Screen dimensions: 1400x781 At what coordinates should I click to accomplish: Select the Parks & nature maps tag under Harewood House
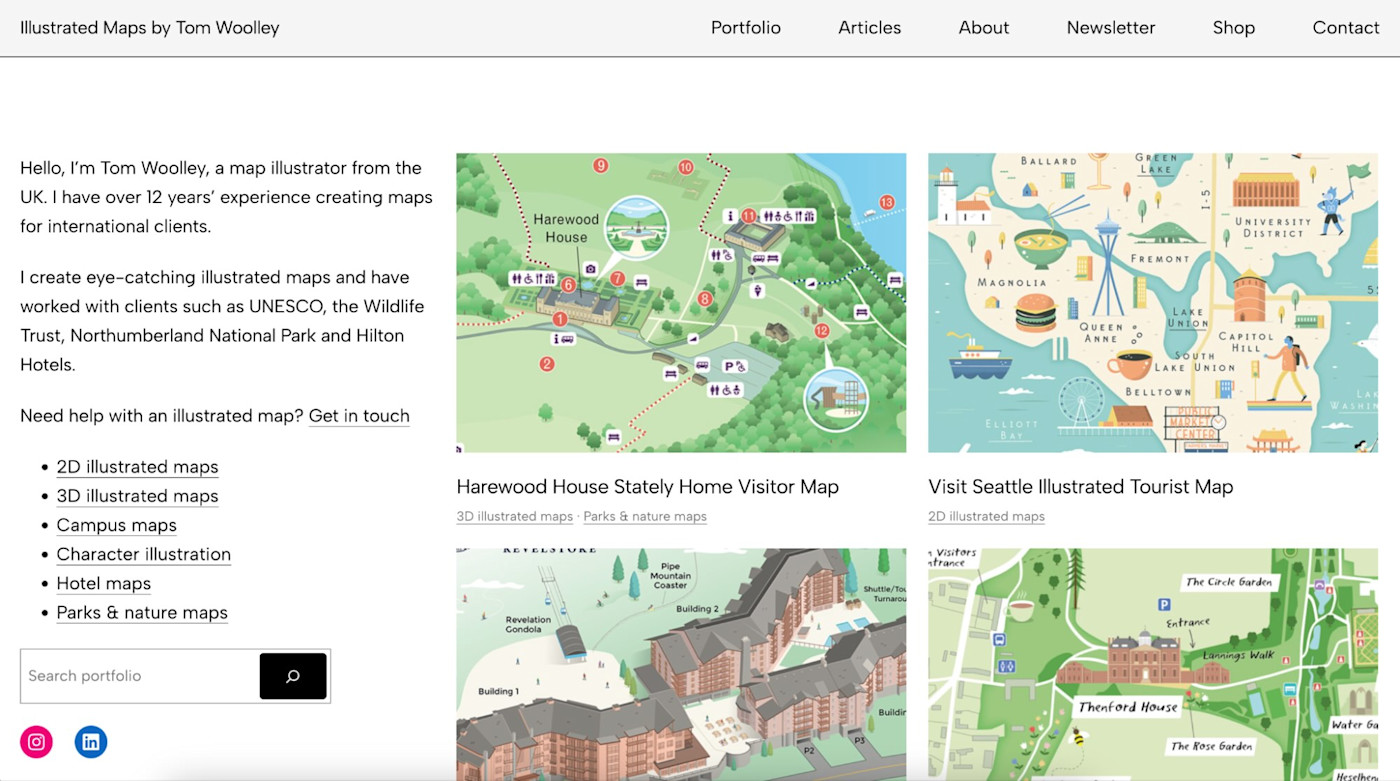pyautogui.click(x=645, y=517)
